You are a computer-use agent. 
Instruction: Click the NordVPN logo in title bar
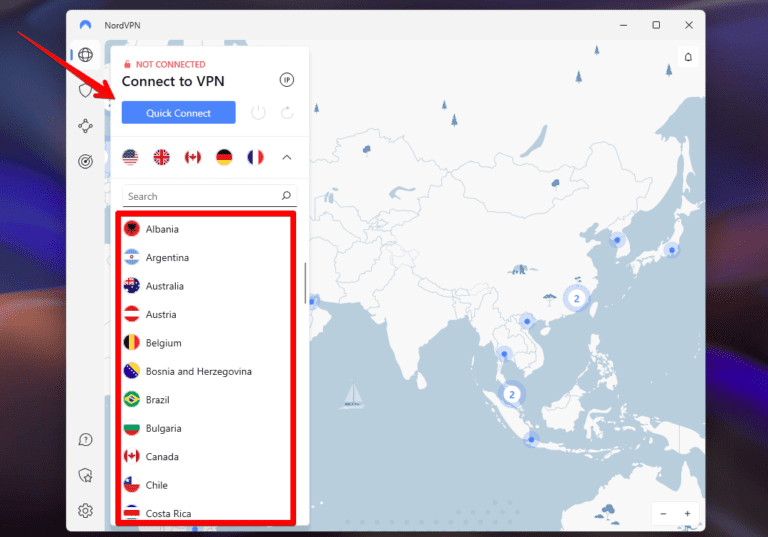coord(85,25)
